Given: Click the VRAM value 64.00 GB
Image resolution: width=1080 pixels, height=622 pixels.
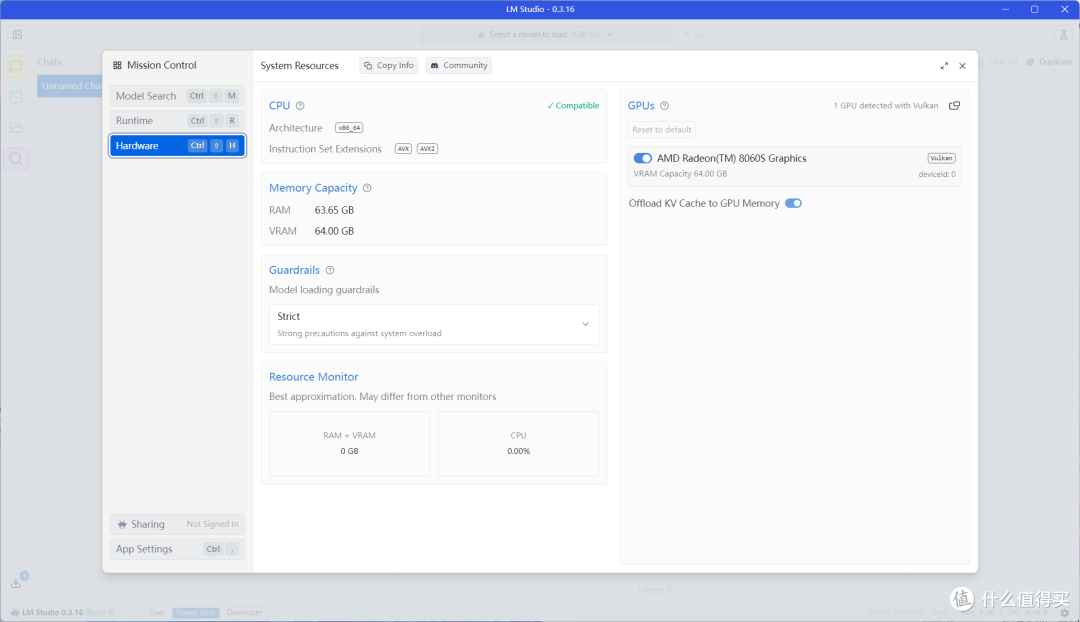Looking at the screenshot, I should (334, 231).
